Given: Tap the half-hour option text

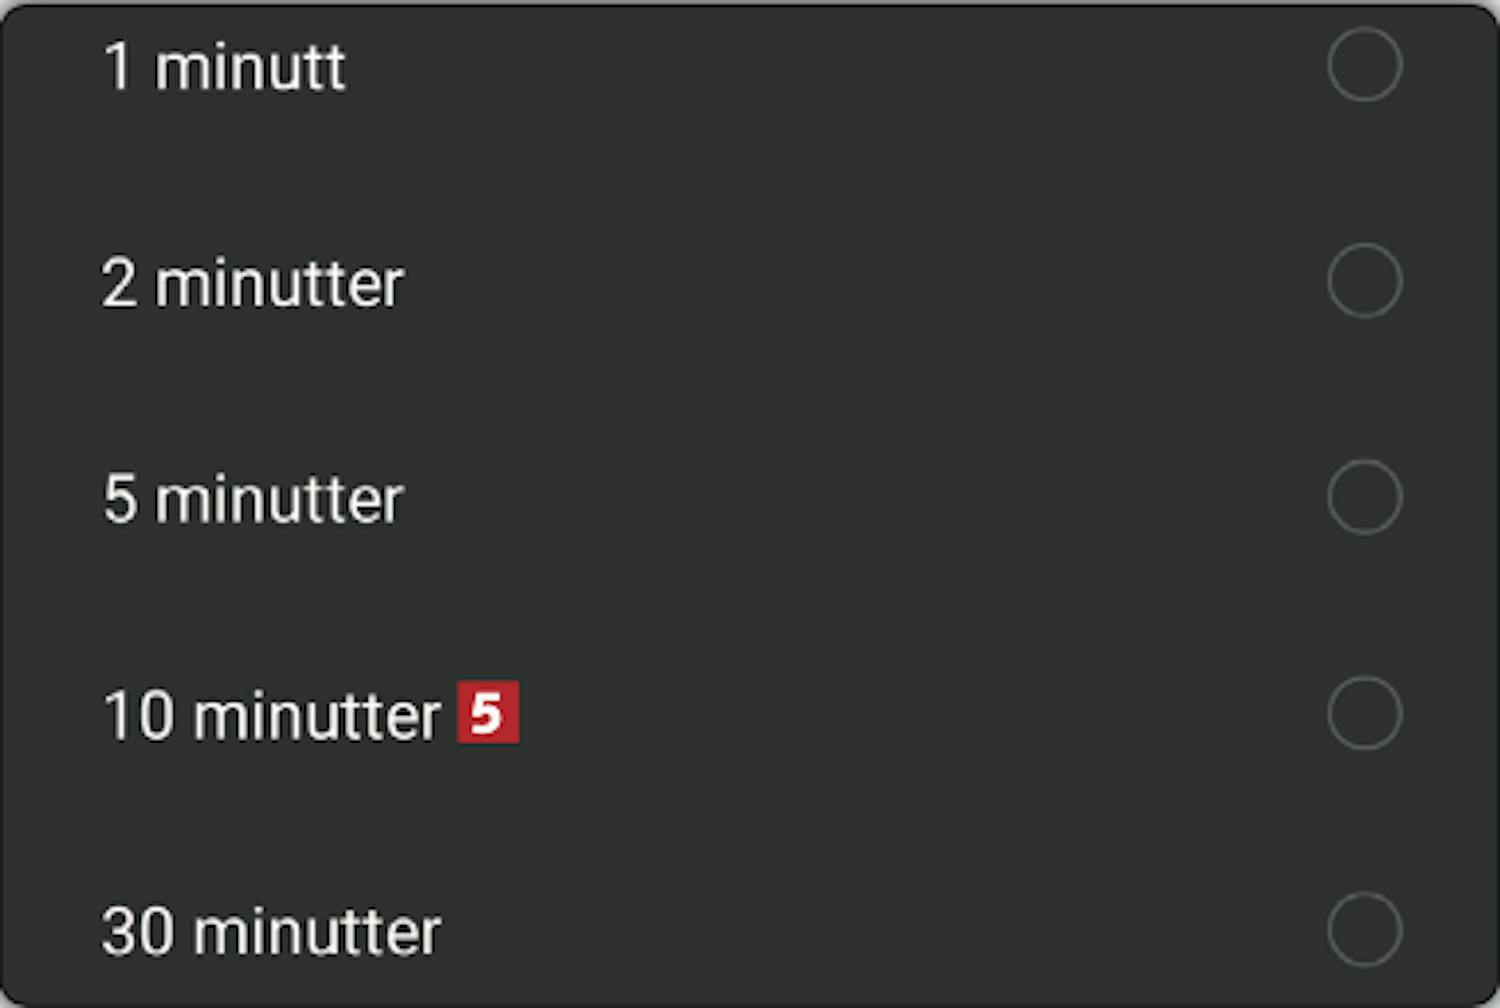Looking at the screenshot, I should point(272,932).
